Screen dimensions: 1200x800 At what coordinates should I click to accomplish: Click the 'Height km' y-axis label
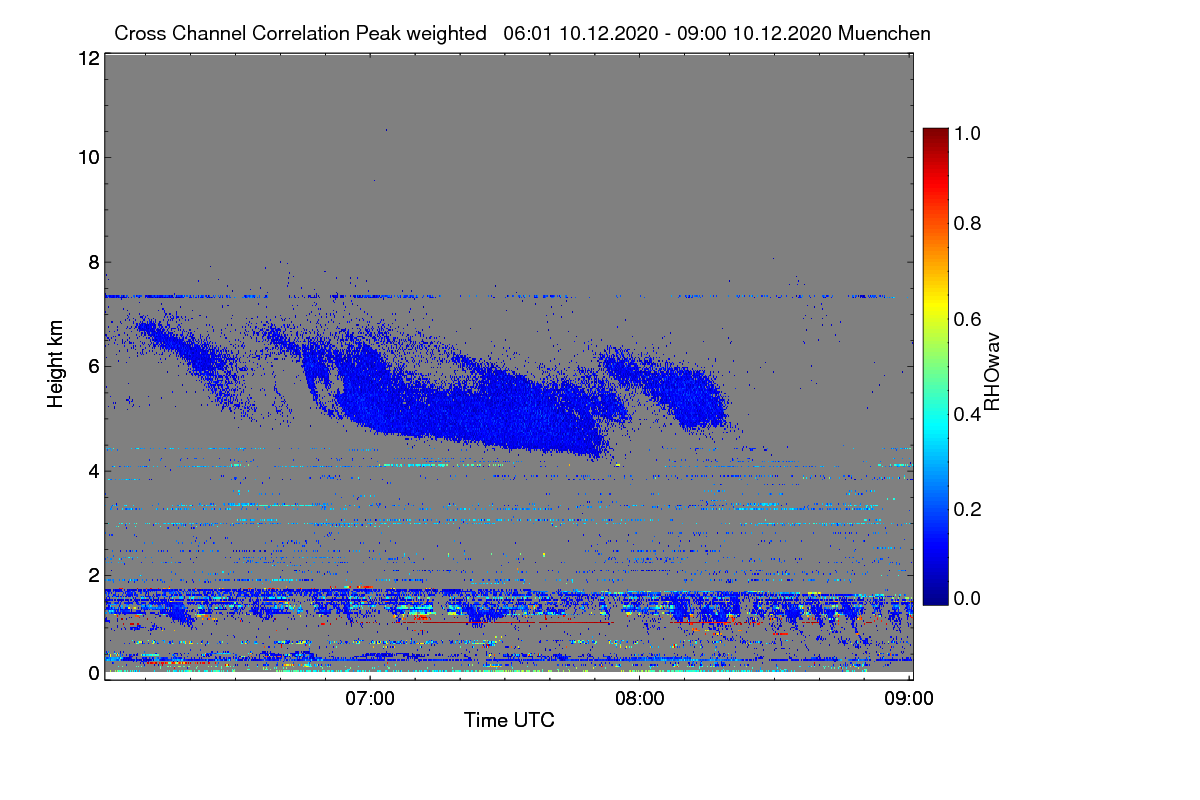pyautogui.click(x=56, y=364)
